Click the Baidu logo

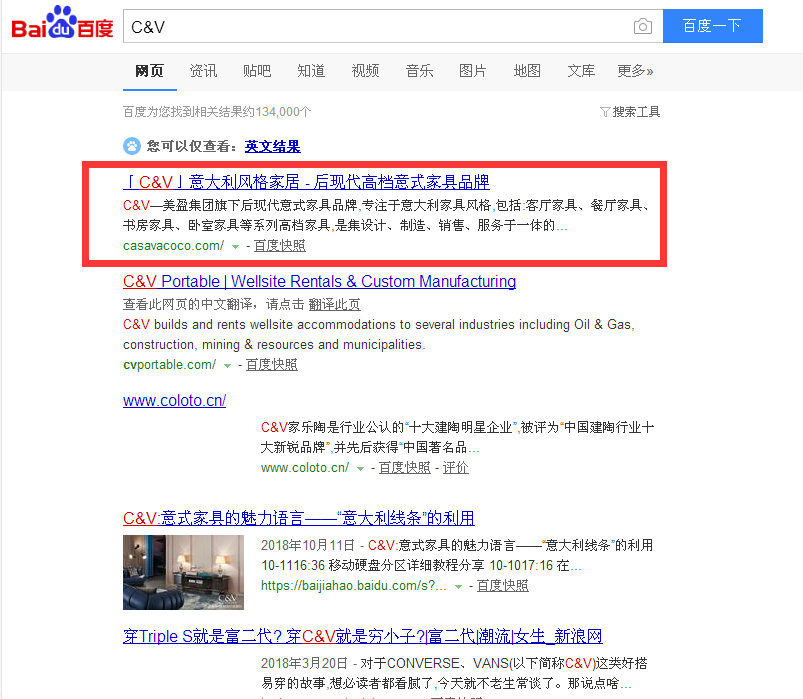[62, 23]
